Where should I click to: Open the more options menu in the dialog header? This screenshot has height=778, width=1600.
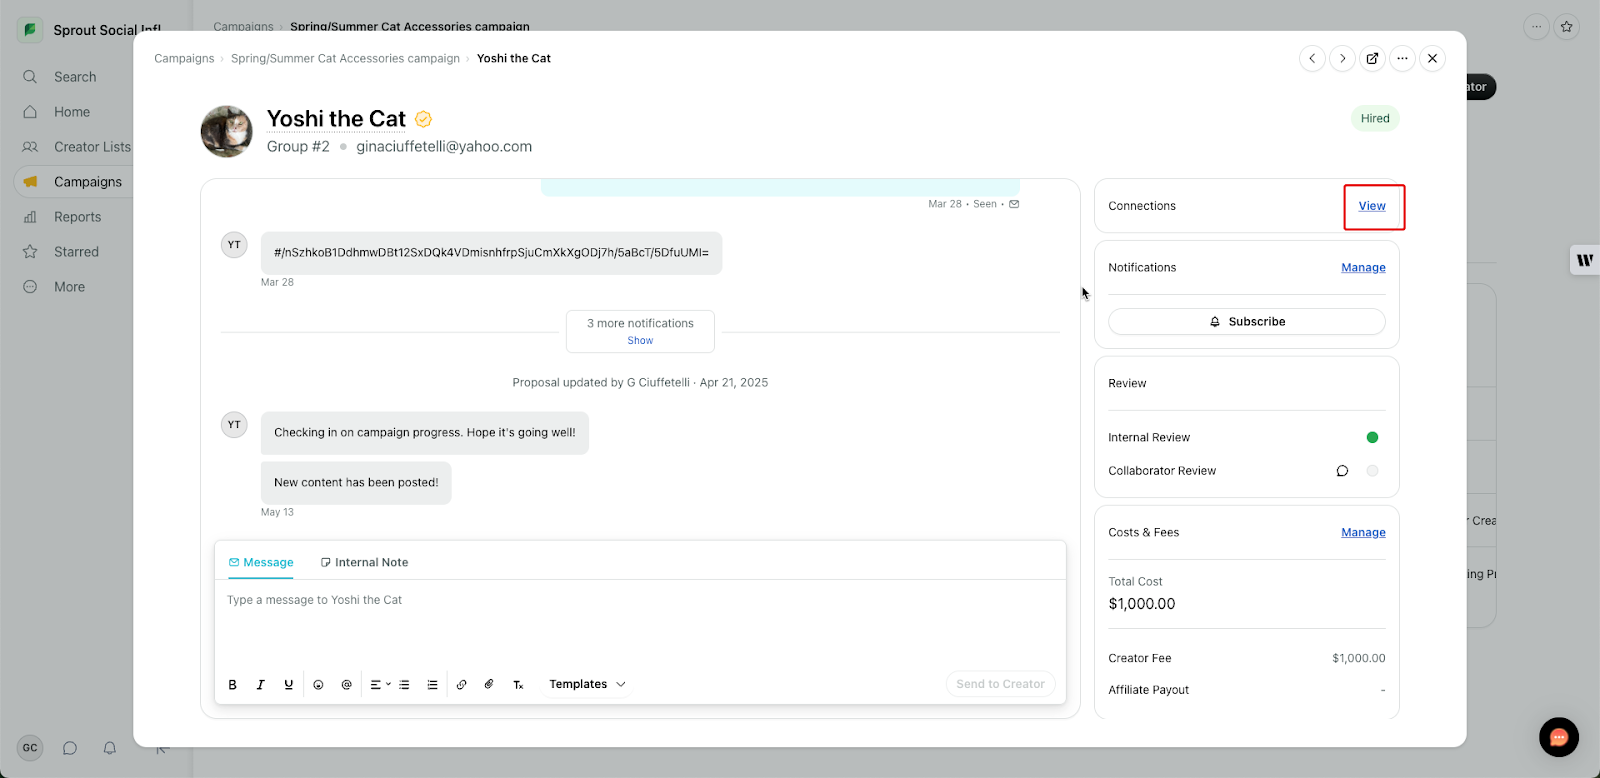tap(1402, 58)
